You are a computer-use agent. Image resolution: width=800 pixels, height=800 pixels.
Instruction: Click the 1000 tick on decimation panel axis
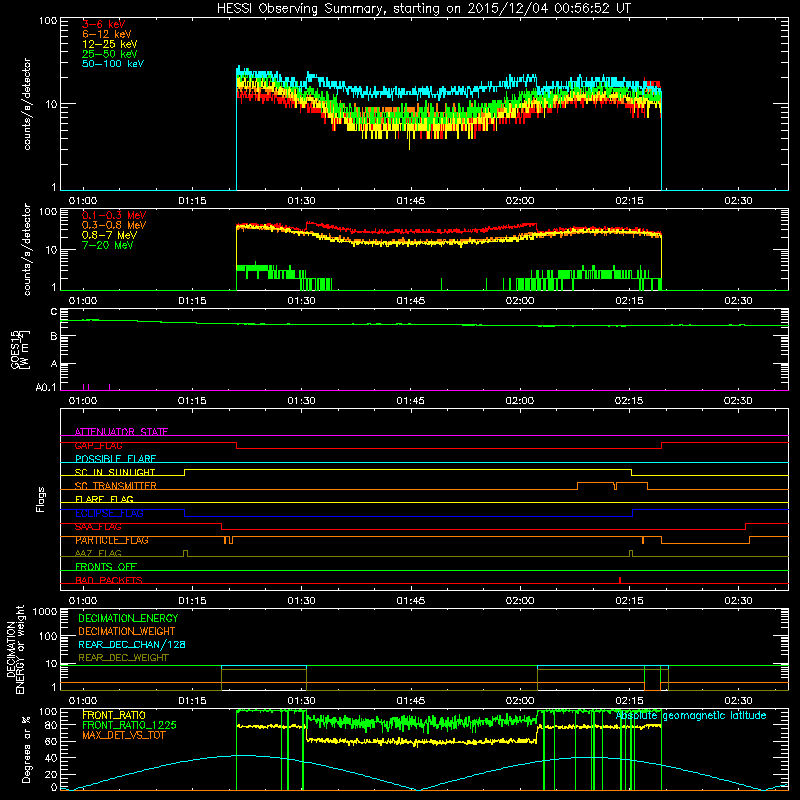coord(45,611)
